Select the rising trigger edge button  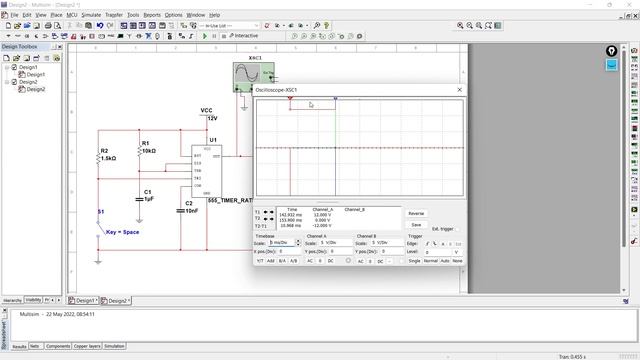click(x=427, y=244)
